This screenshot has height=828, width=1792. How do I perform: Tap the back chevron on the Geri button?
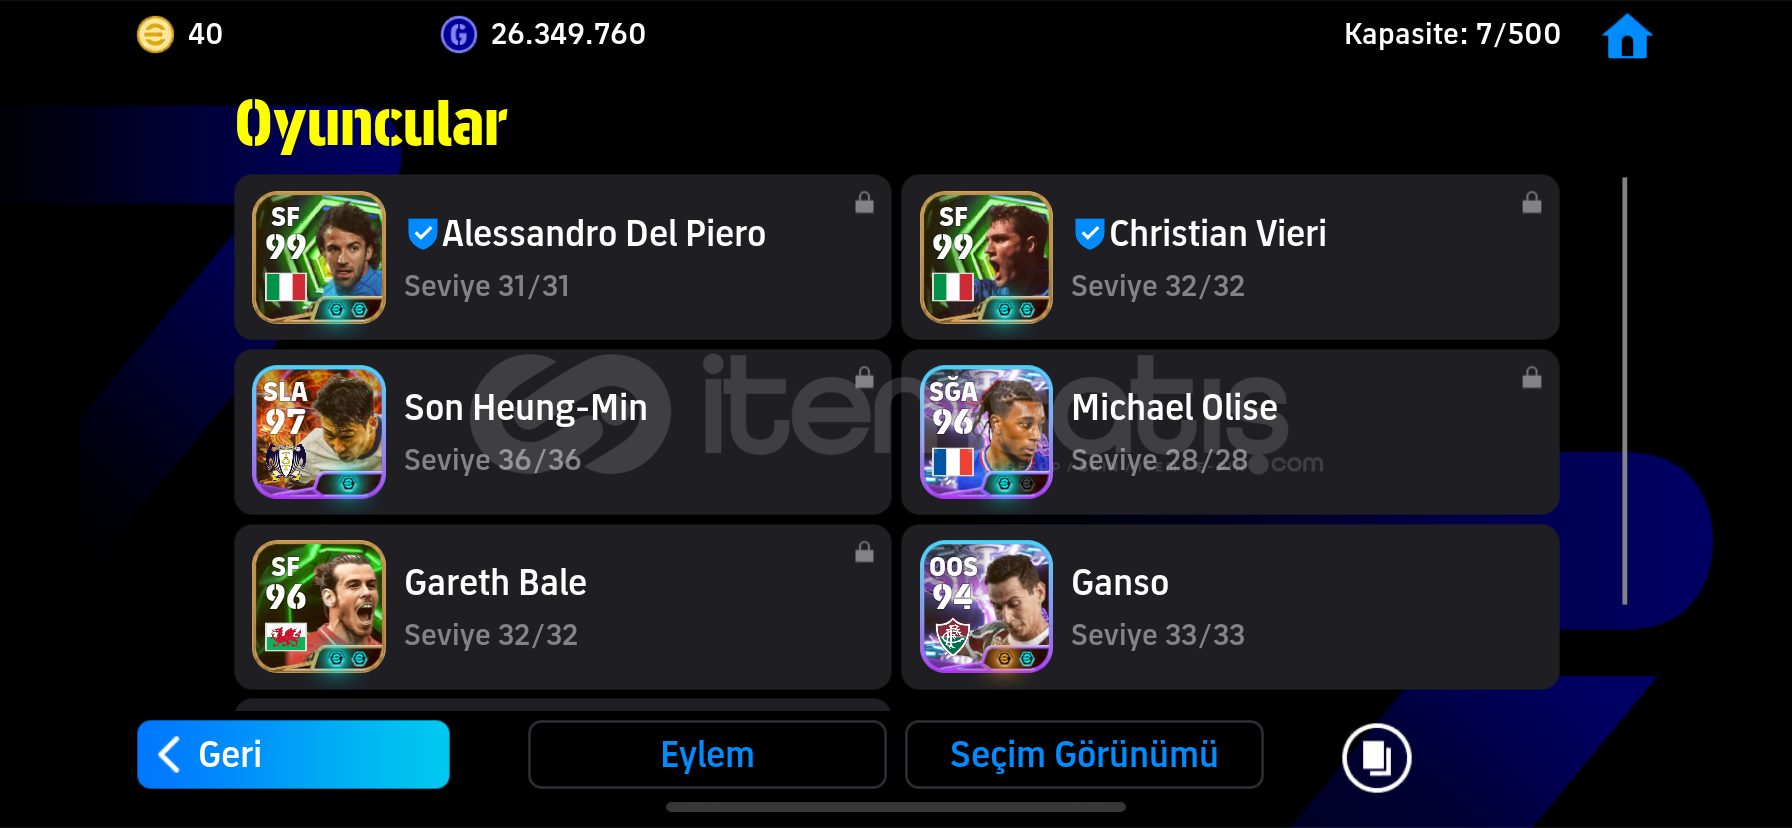170,754
